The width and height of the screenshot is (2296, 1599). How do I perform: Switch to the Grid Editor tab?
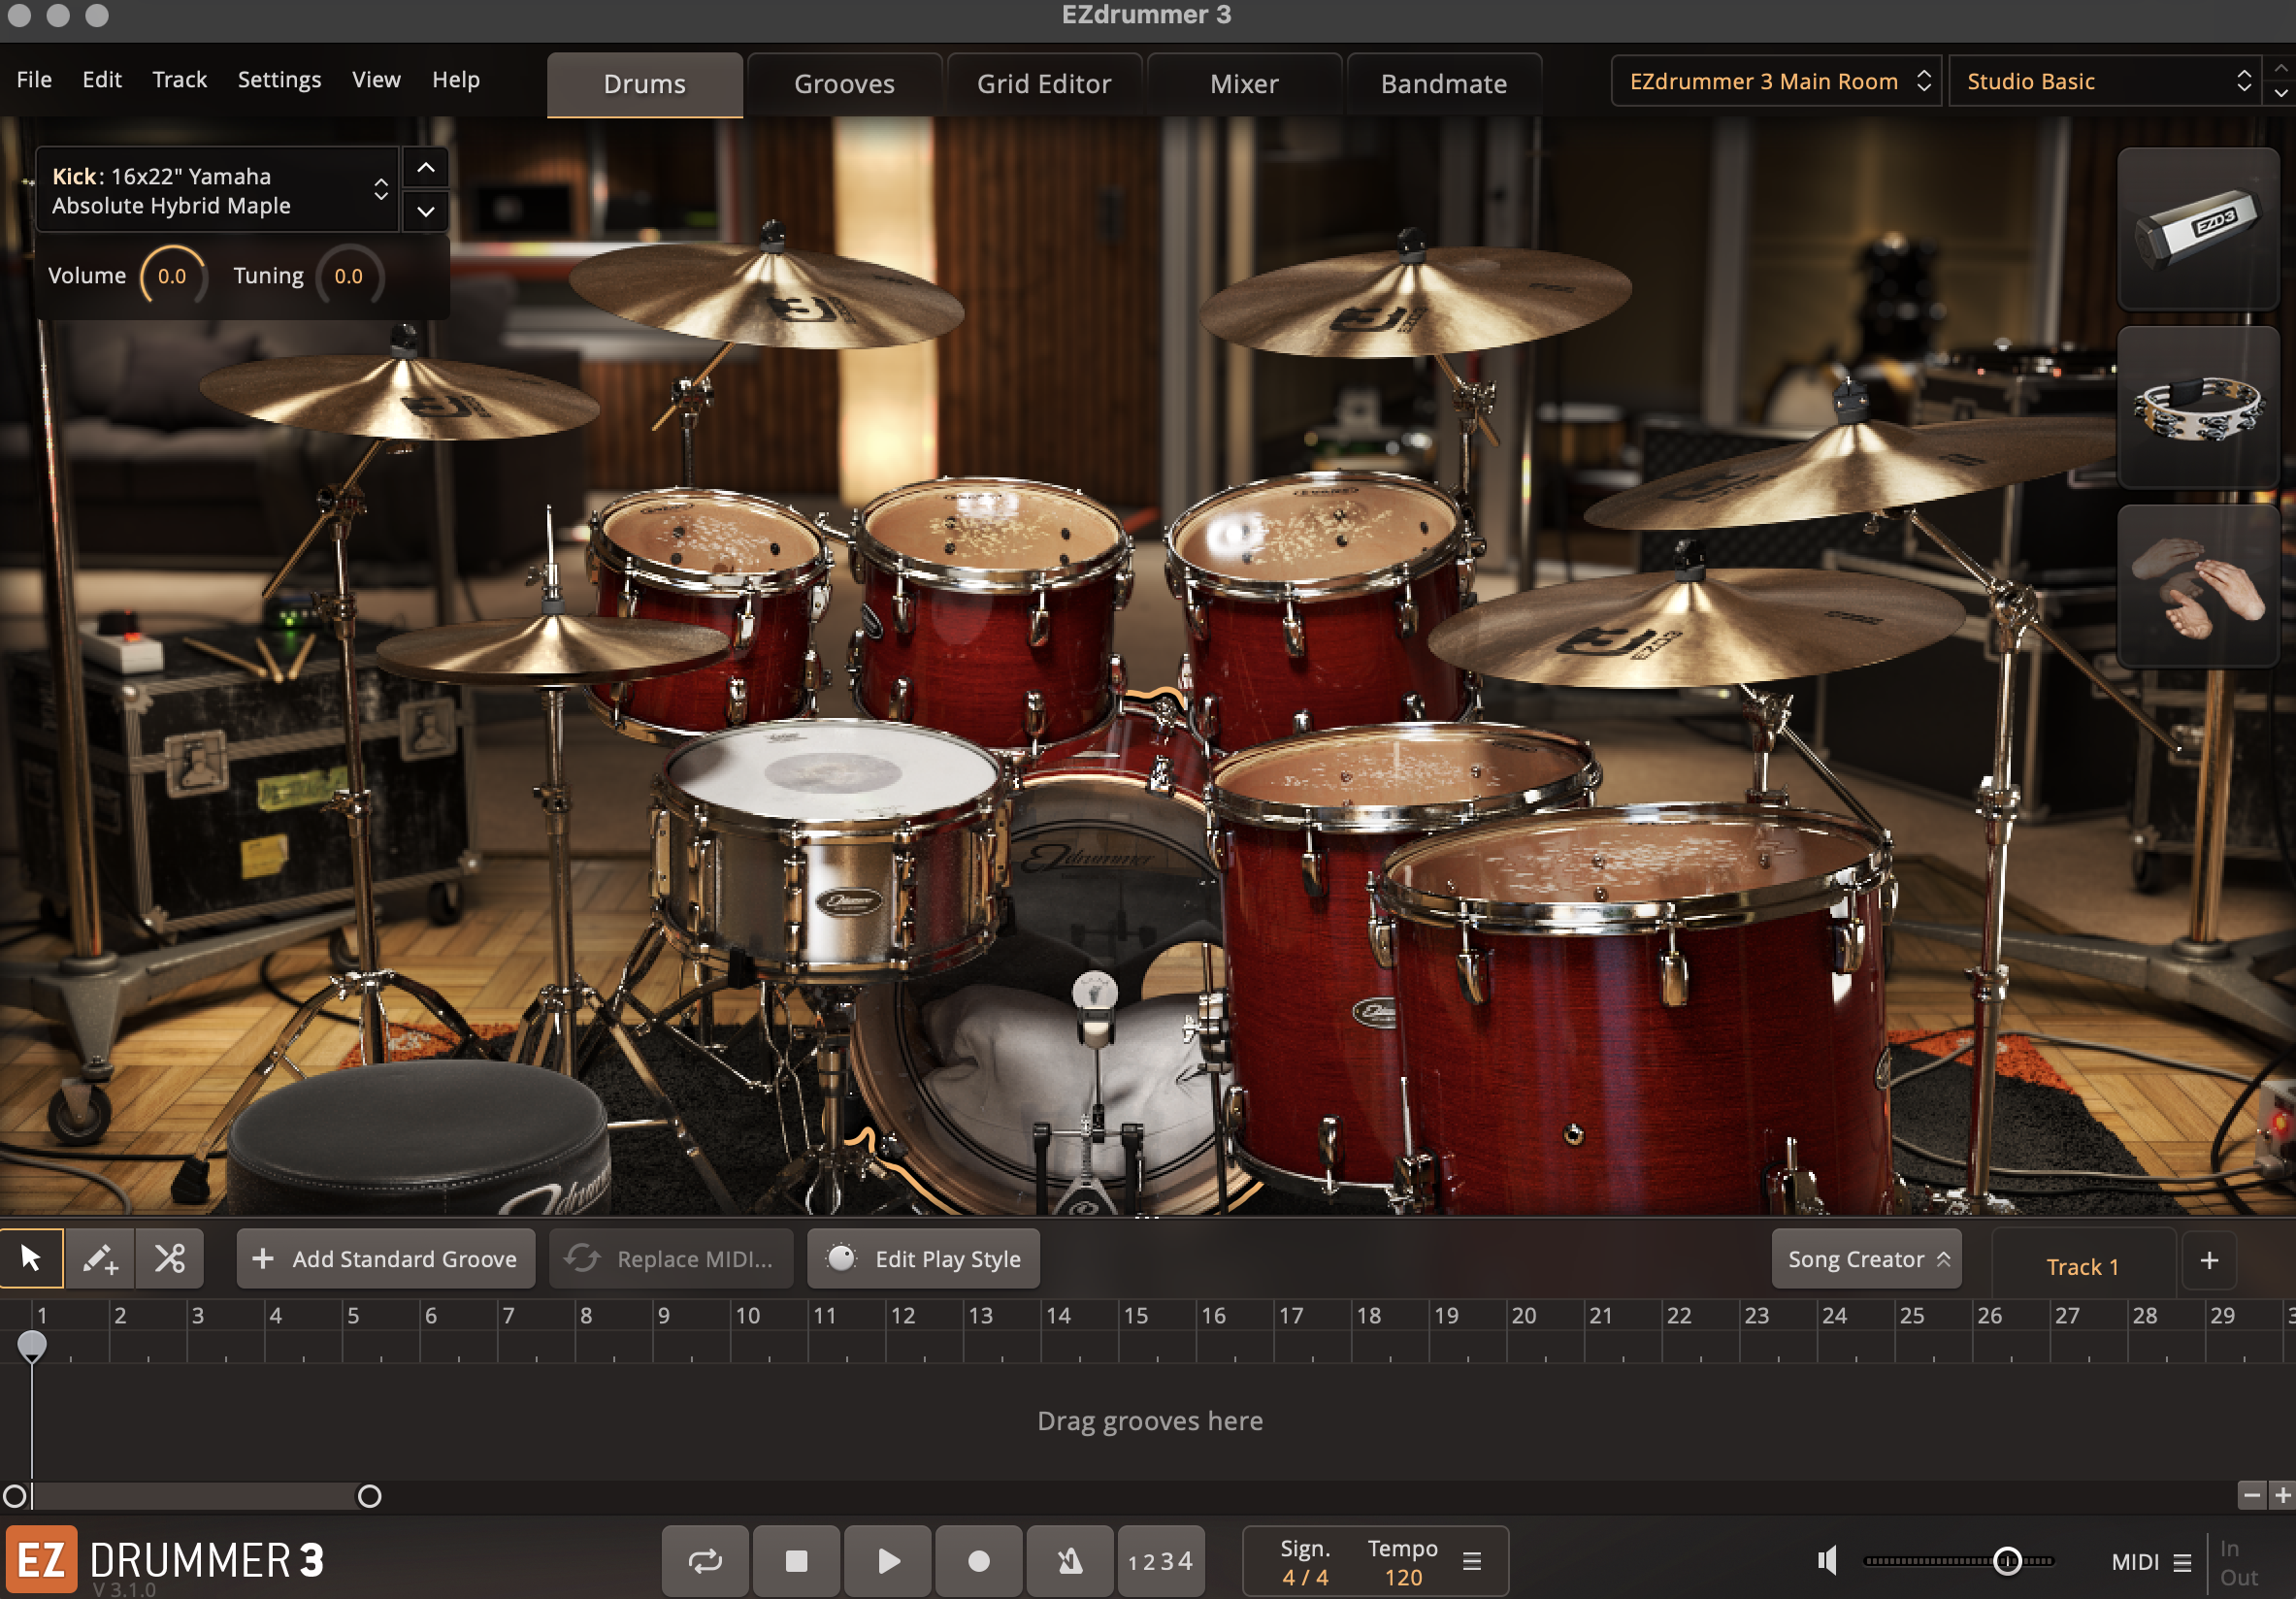click(x=1044, y=84)
